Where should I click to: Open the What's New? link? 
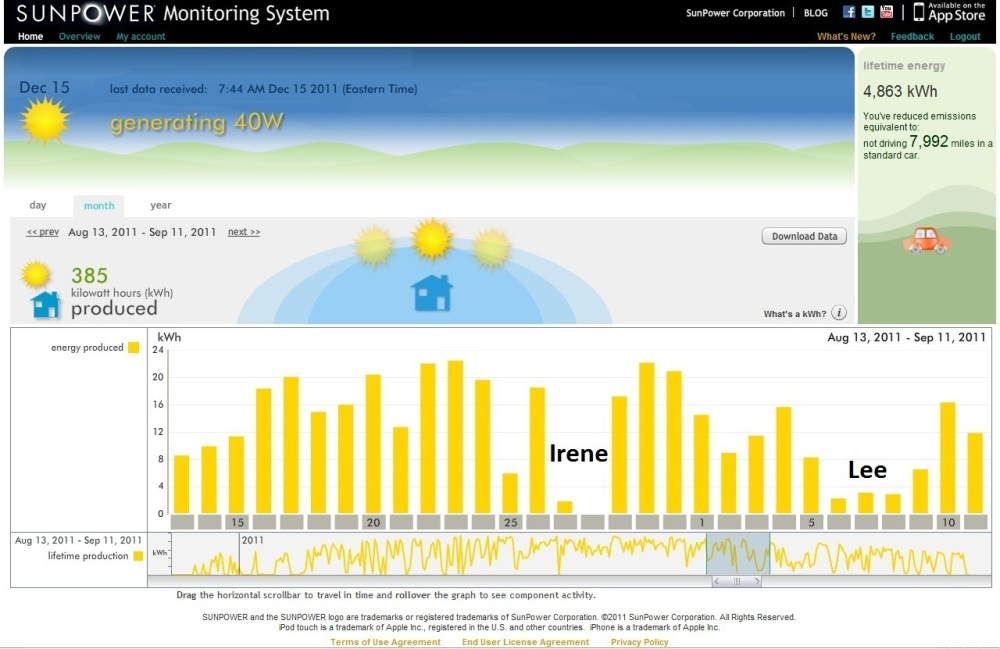846,36
